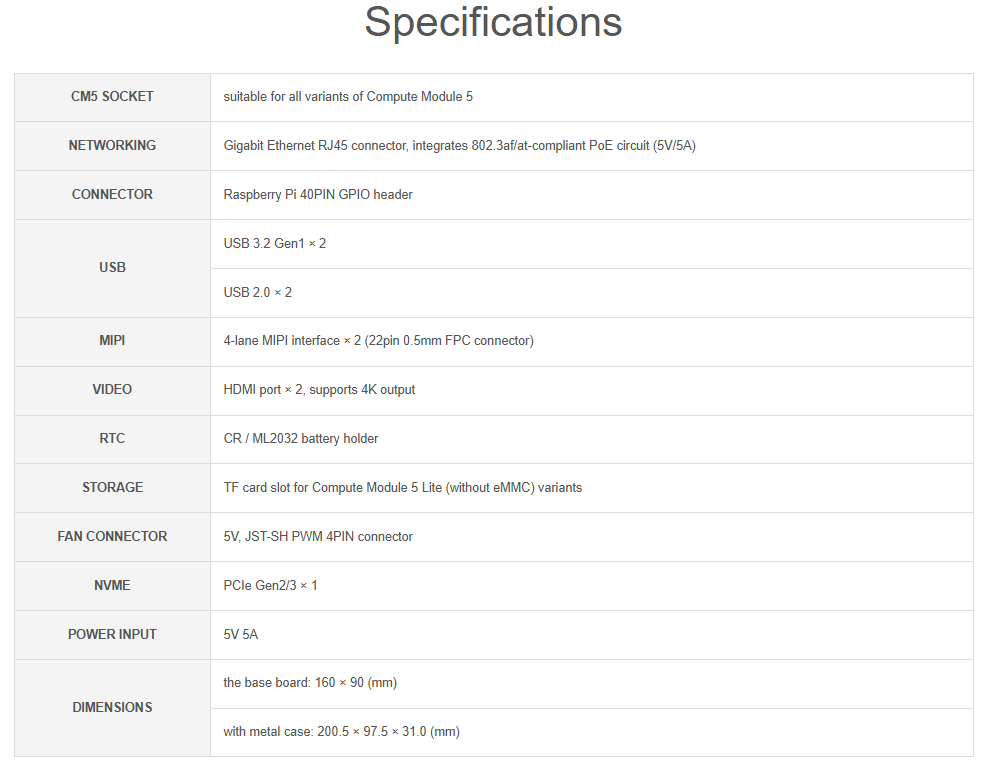Select the CM5 SOCKET row label
This screenshot has height=764, width=983.
(112, 97)
